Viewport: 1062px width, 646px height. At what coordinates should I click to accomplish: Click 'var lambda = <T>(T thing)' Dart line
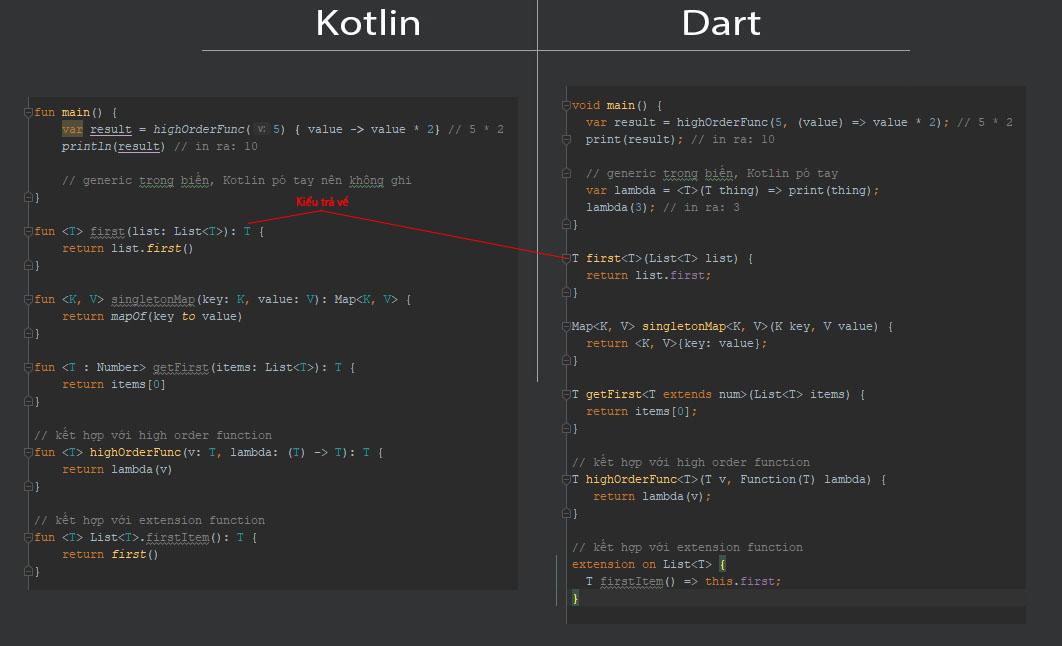coord(672,190)
